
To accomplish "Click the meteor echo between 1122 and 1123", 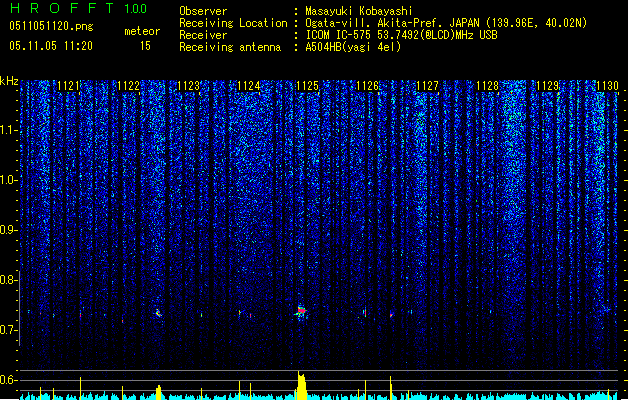I will [158, 313].
